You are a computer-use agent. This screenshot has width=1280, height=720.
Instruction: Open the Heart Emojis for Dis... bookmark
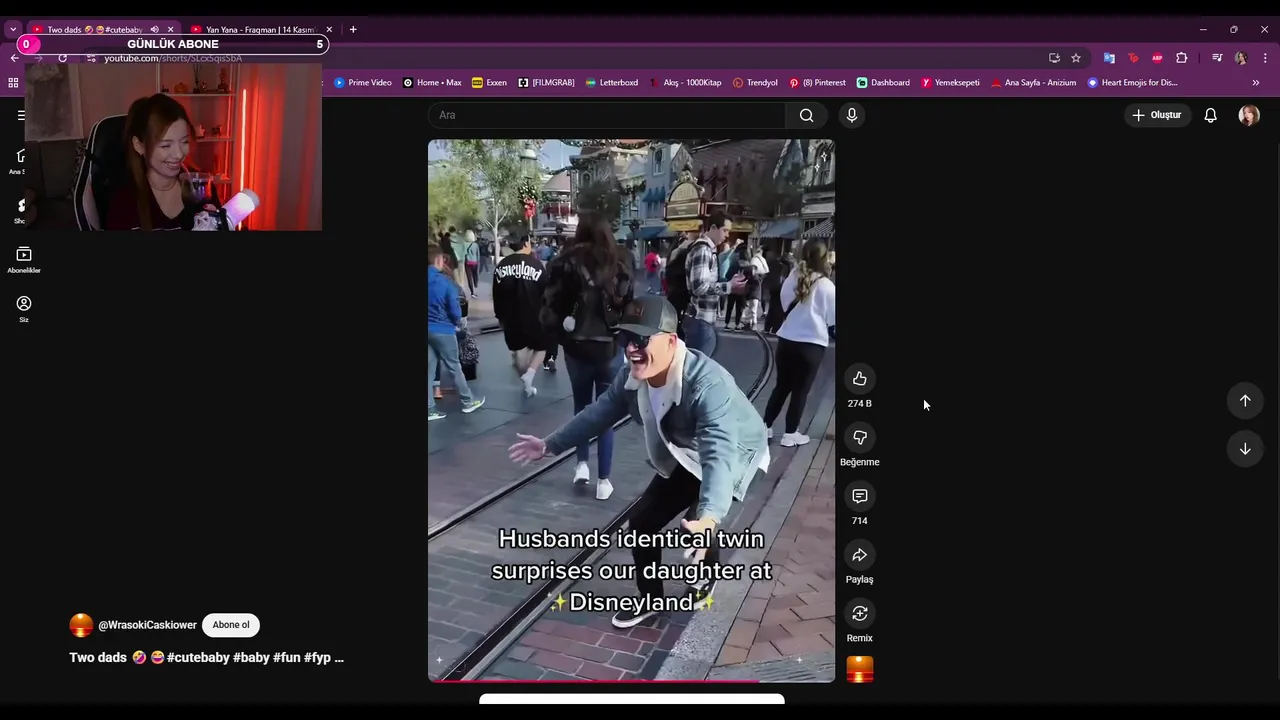tap(1133, 83)
